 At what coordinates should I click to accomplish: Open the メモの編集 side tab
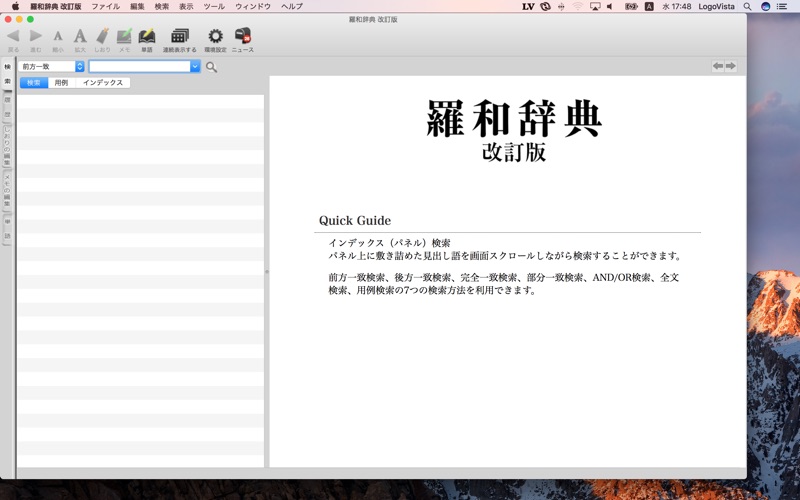pyautogui.click(x=7, y=190)
